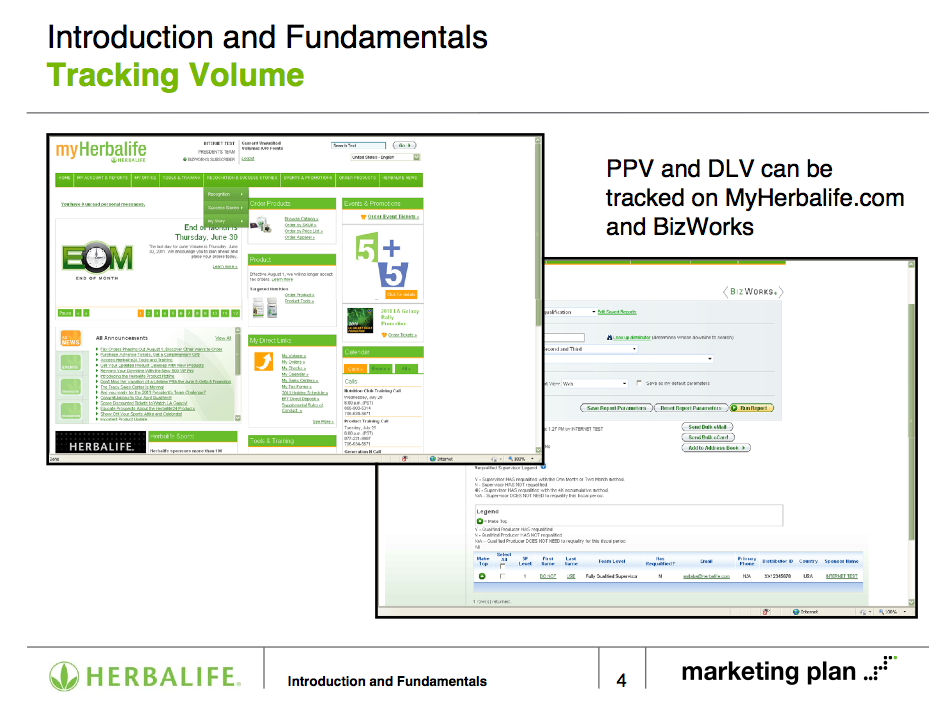949x708 pixels.
Task: Tick the Save as my default parameters checkbox
Action: (x=639, y=382)
